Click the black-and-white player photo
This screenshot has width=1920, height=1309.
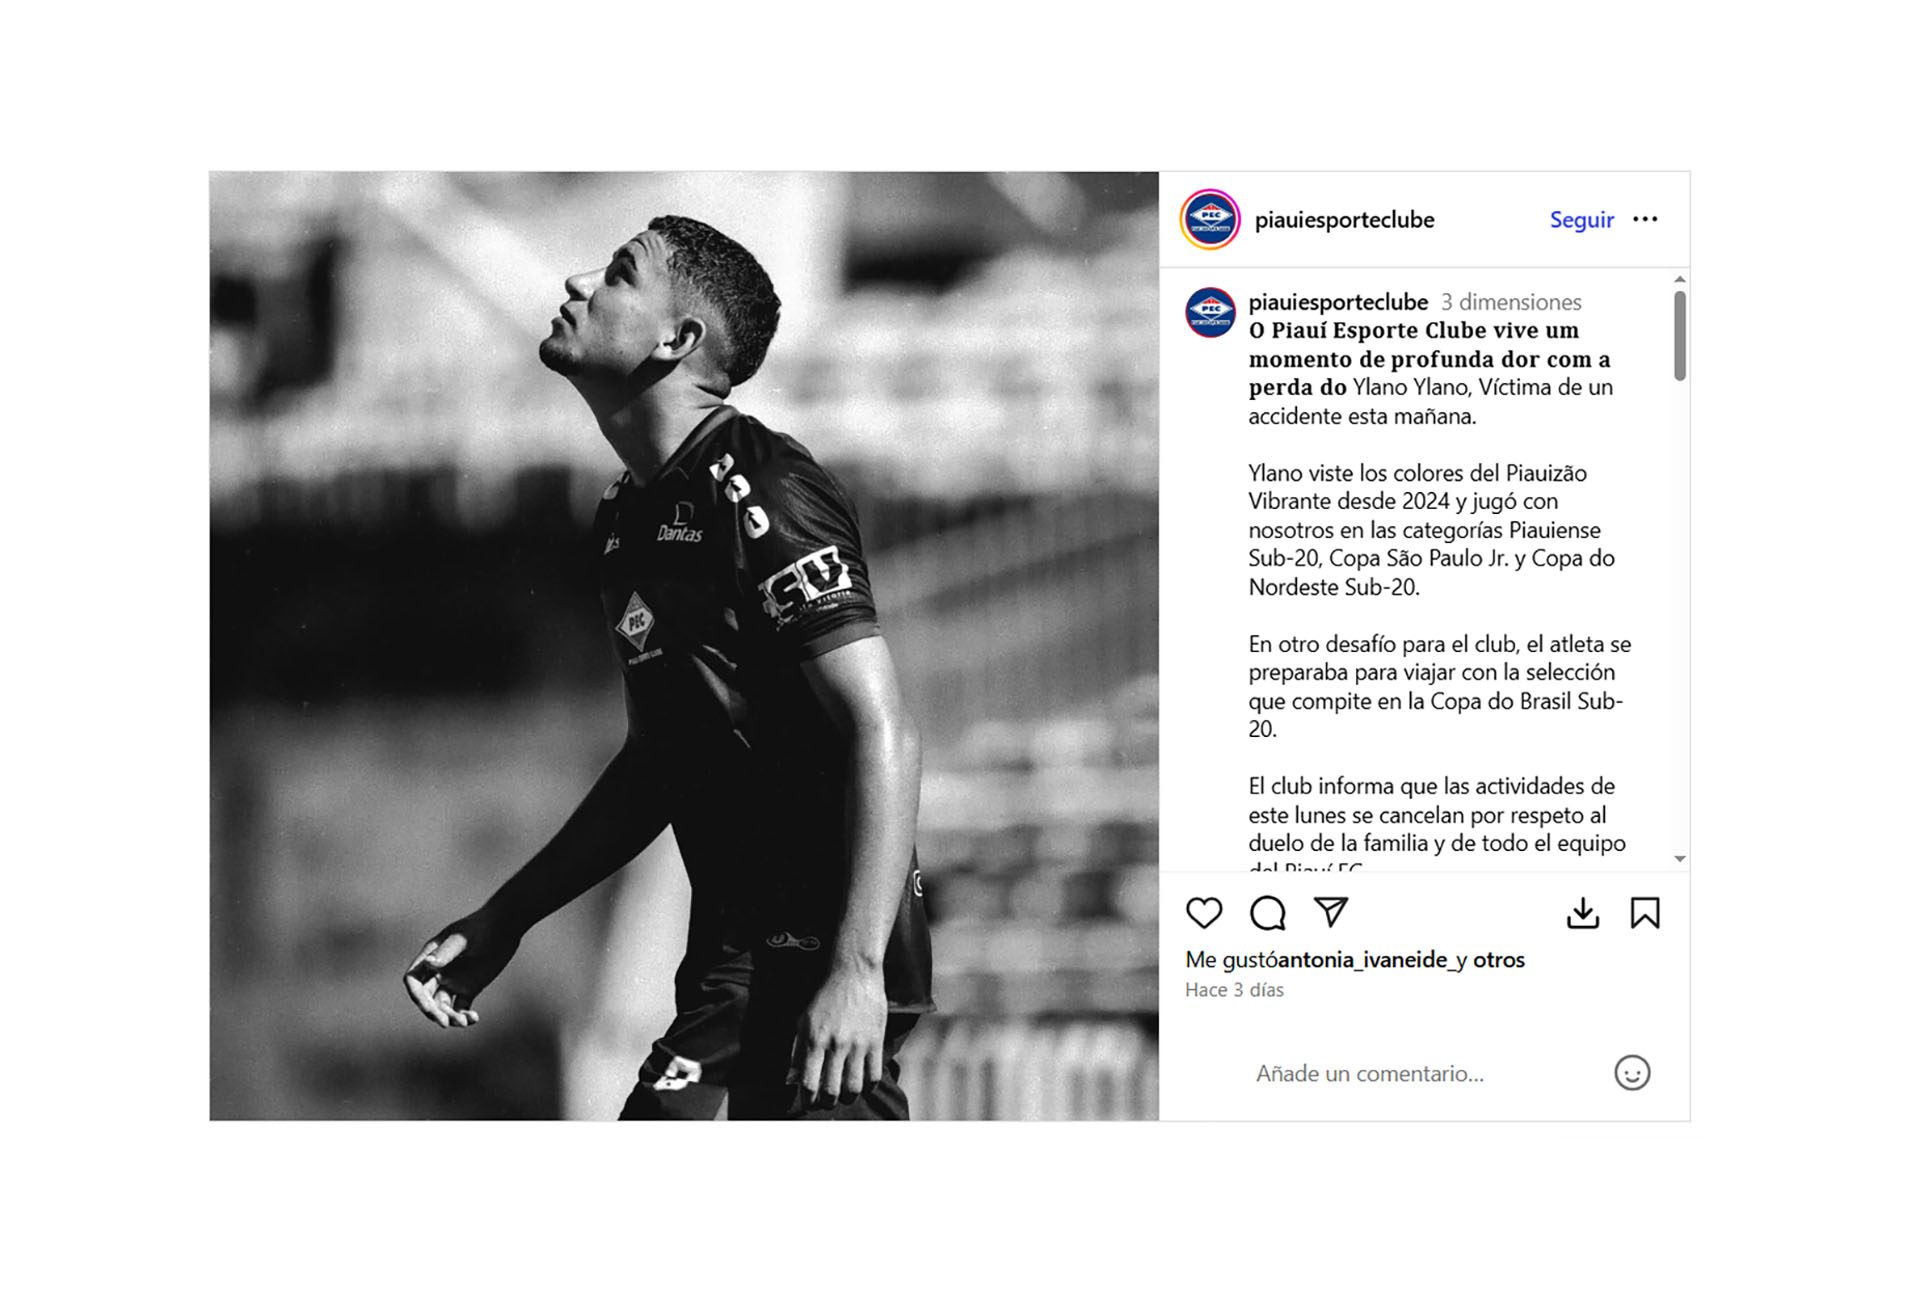pos(684,646)
